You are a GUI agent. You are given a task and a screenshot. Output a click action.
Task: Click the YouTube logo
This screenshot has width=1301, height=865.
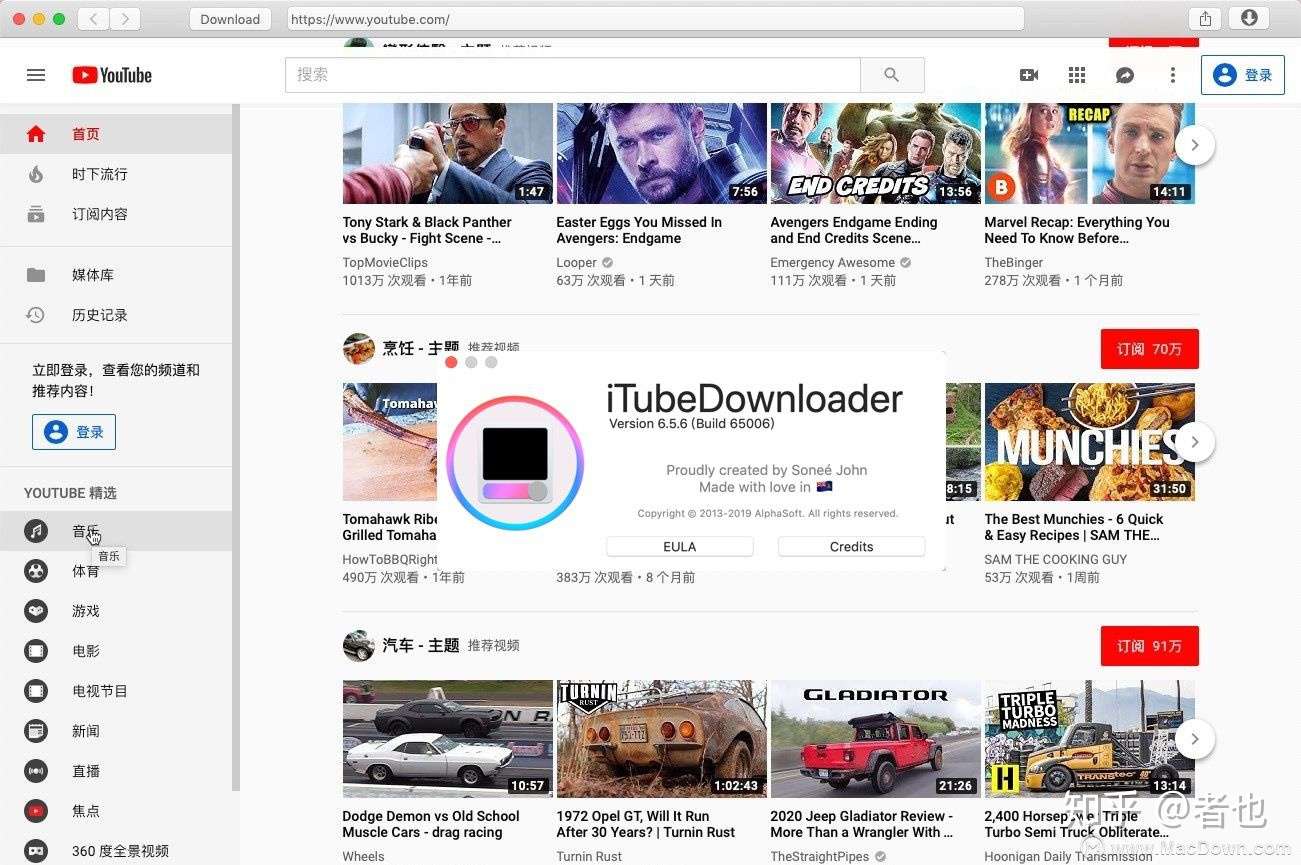tap(112, 75)
